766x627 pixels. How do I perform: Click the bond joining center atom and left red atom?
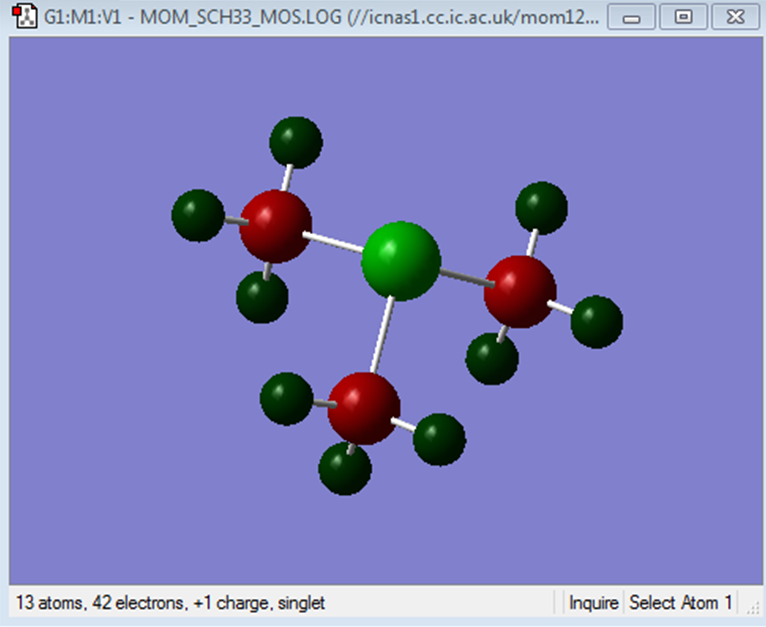click(x=333, y=242)
